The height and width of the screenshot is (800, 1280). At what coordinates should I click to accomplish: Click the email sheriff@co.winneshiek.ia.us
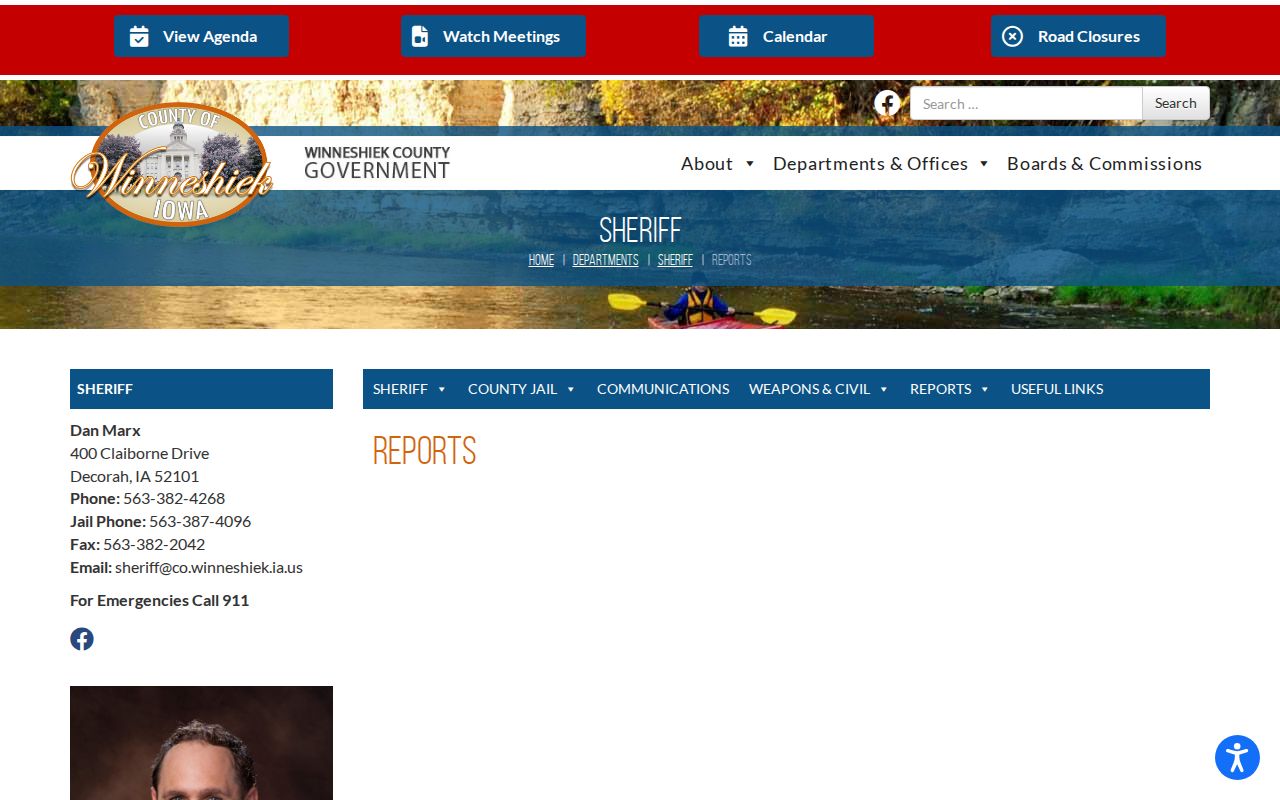pos(209,567)
